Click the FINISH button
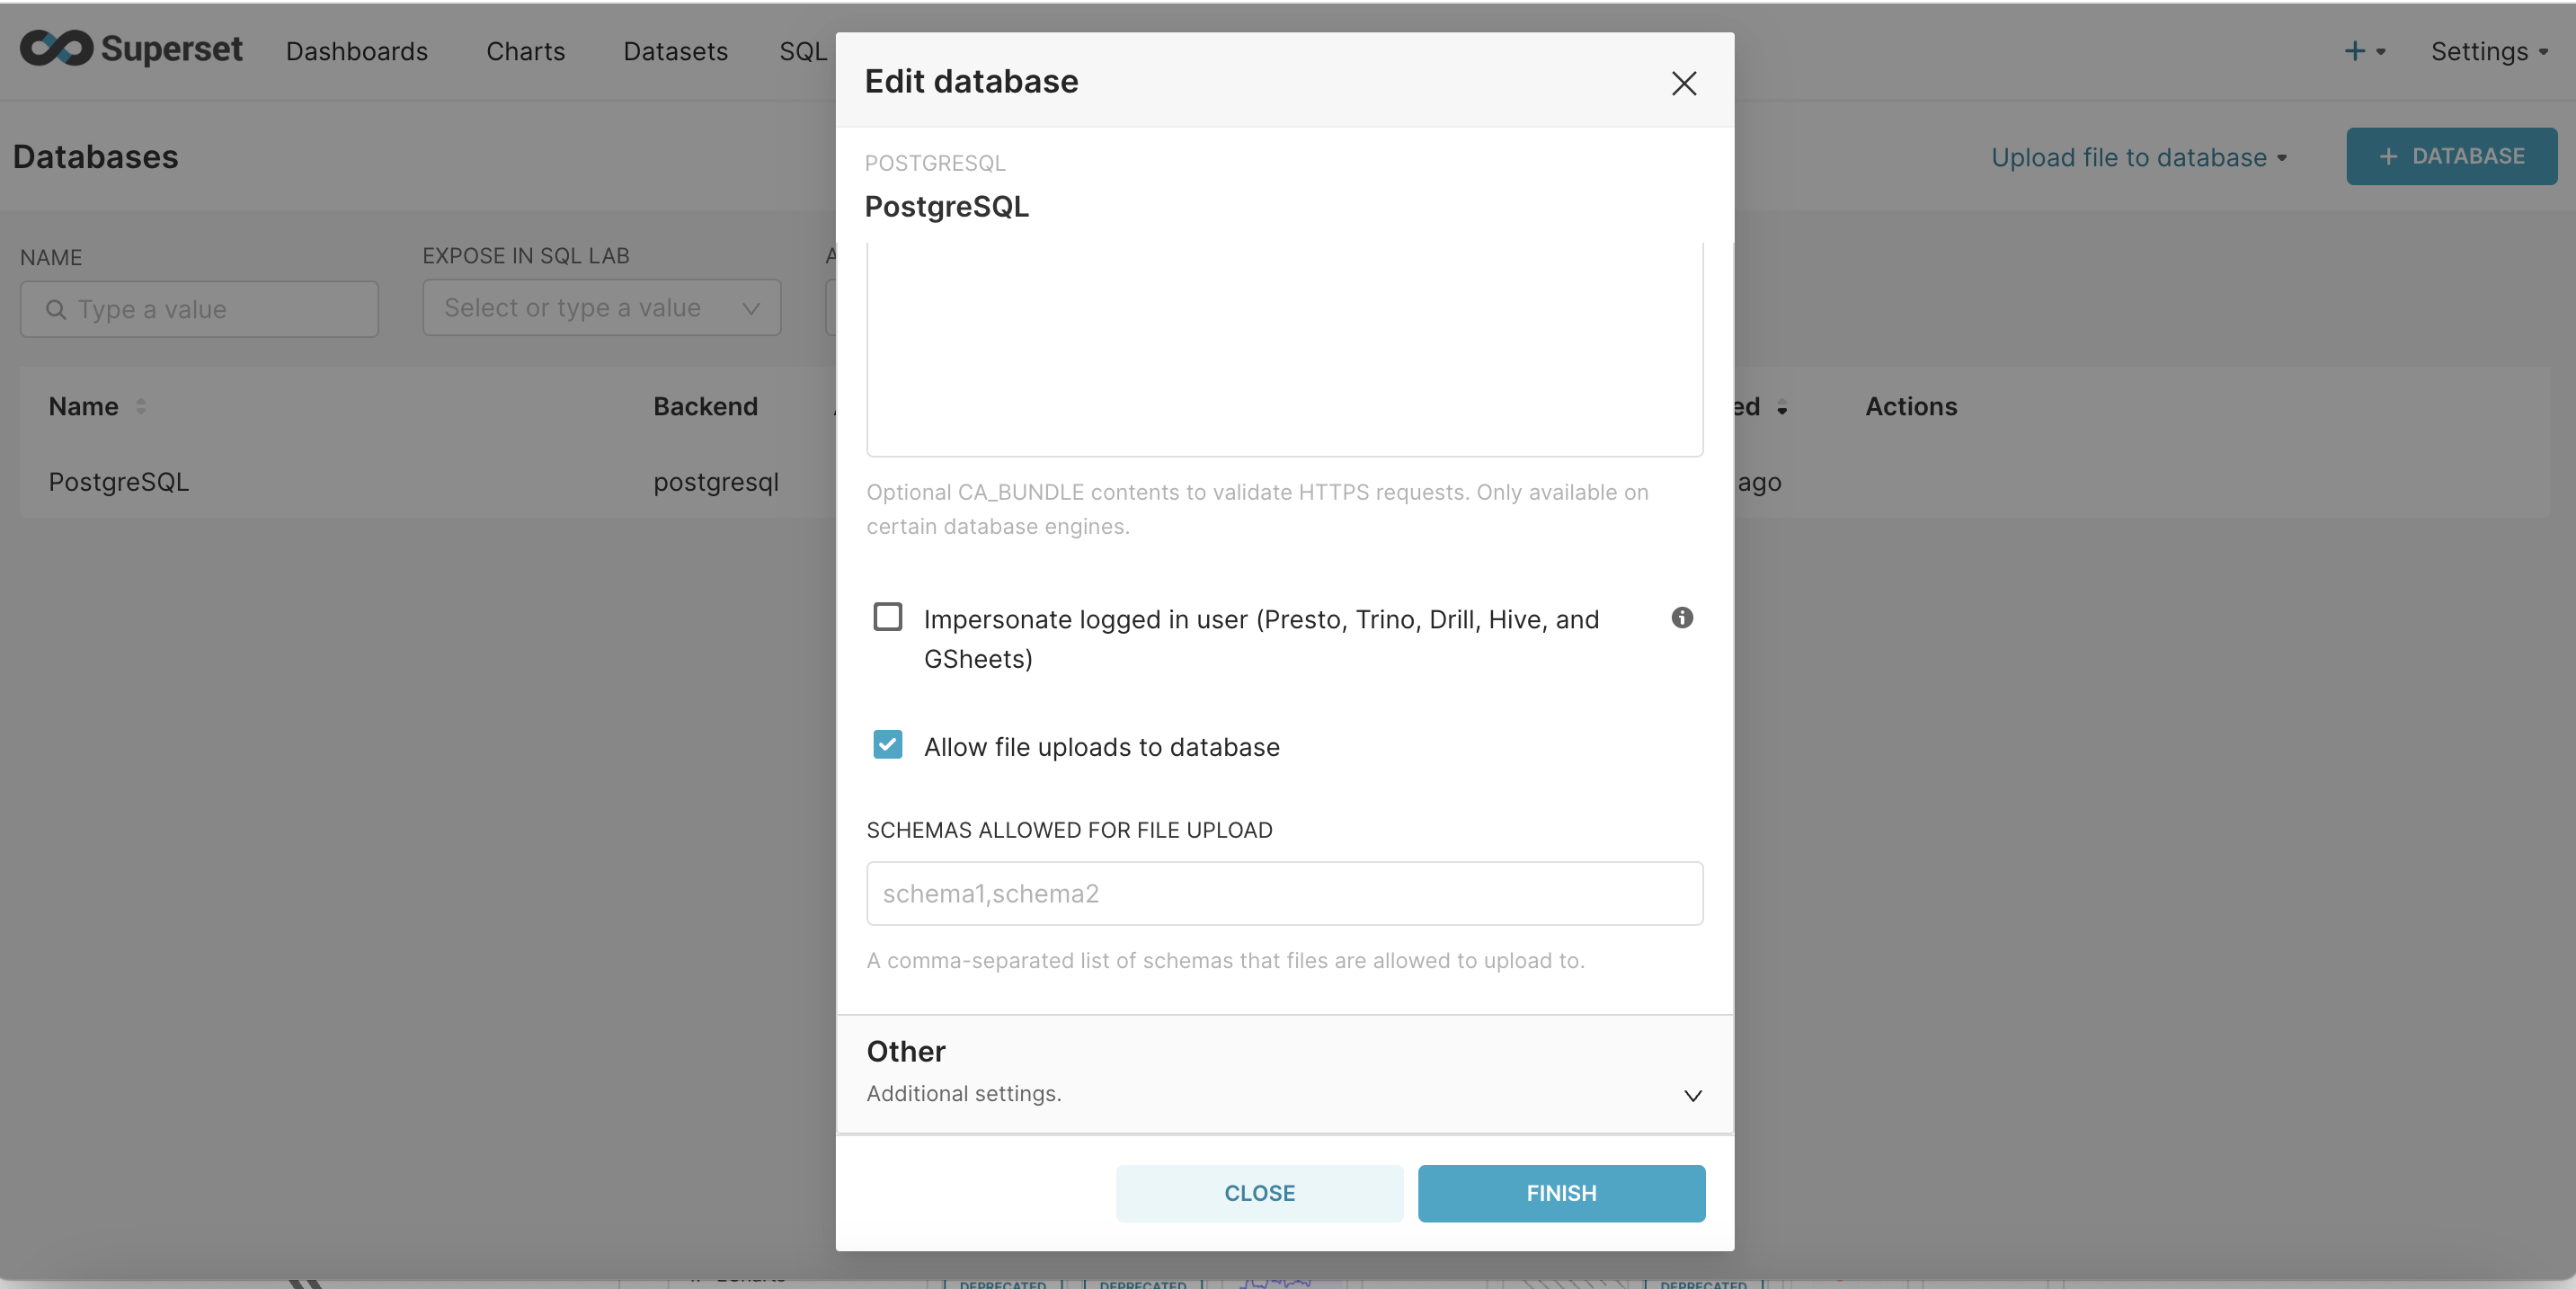Screen dimensions: 2576x1289 coord(1561,1193)
